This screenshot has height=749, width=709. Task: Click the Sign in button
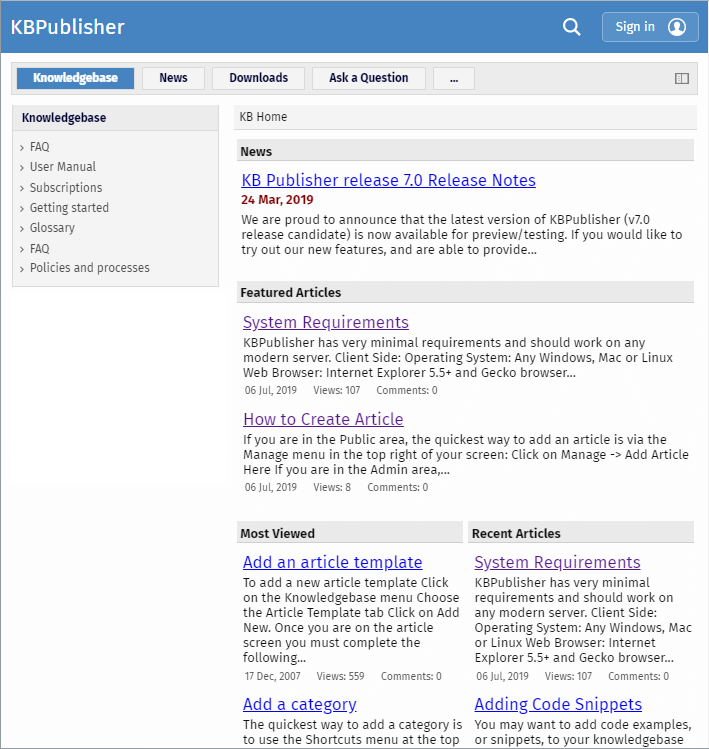[650, 27]
